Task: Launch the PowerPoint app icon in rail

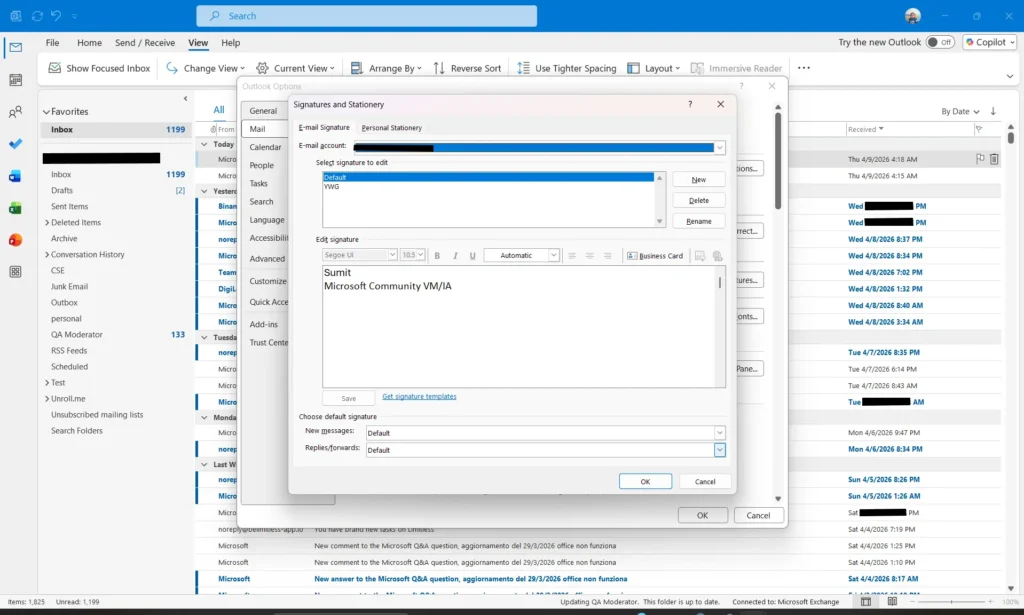Action: click(16, 240)
